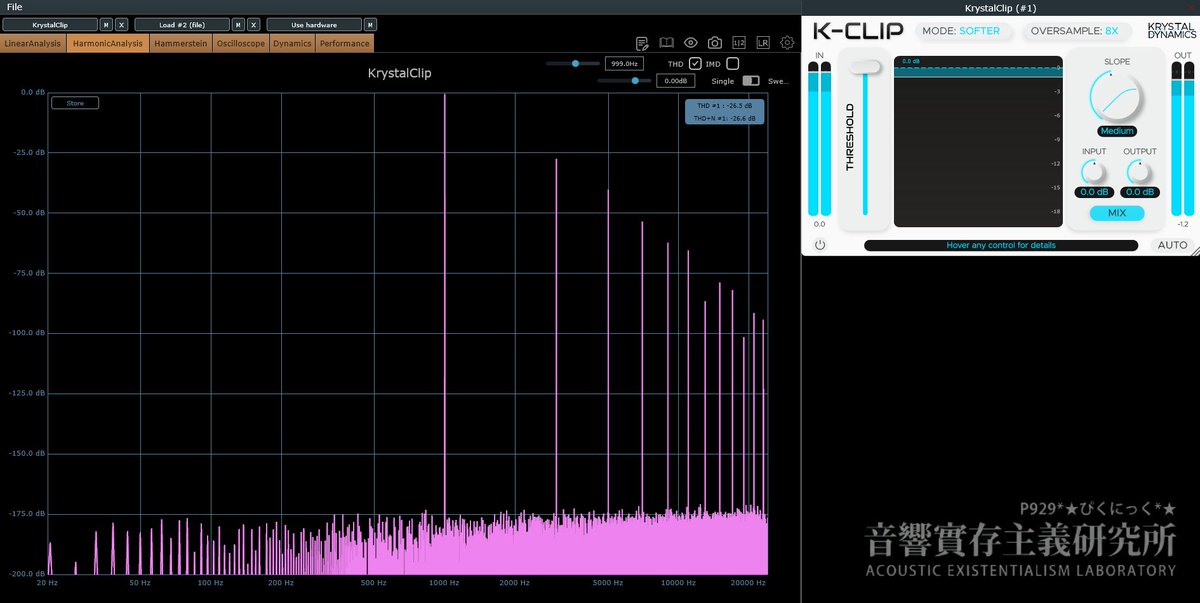Click the OUT meter -1.2 reading
This screenshot has height=603, width=1200.
1183,224
